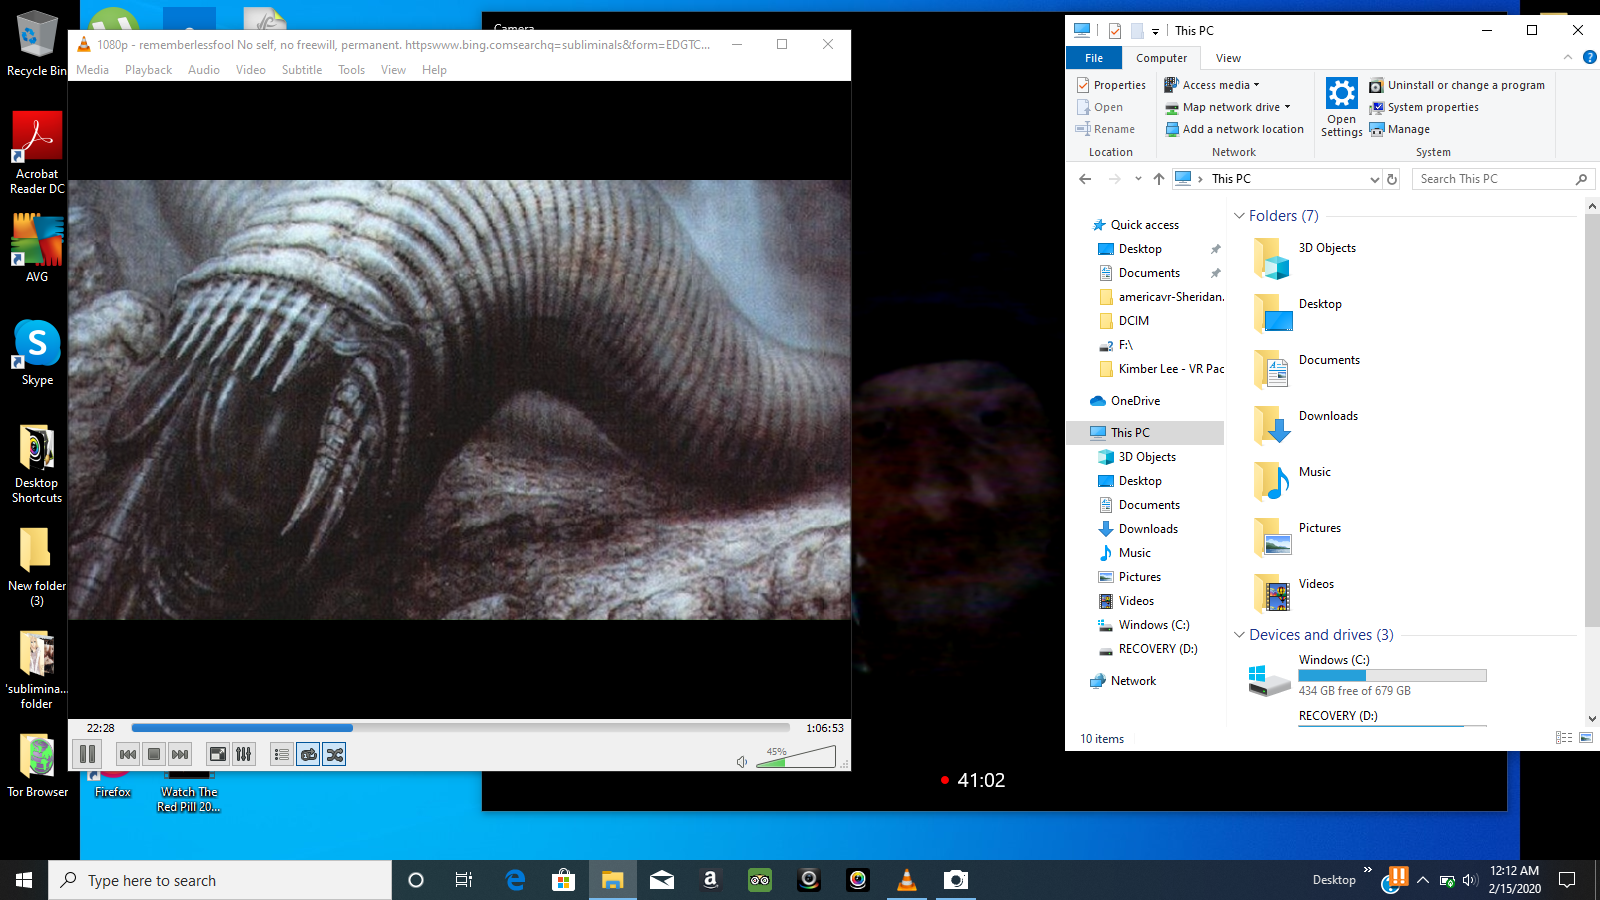Open Microsoft Edge from the taskbar
Viewport: 1600px width, 900px height.
[x=515, y=880]
